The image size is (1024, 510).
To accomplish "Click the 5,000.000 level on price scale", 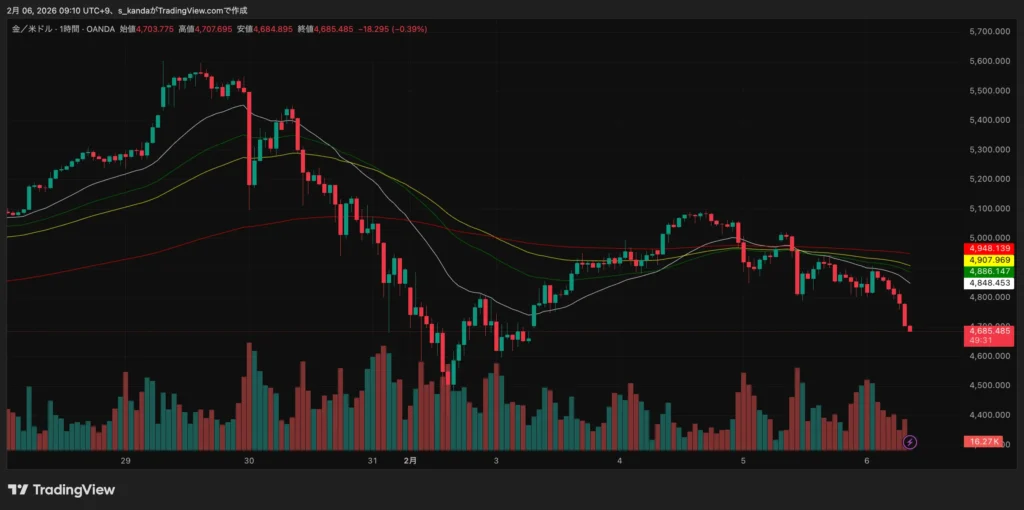I will [990, 238].
